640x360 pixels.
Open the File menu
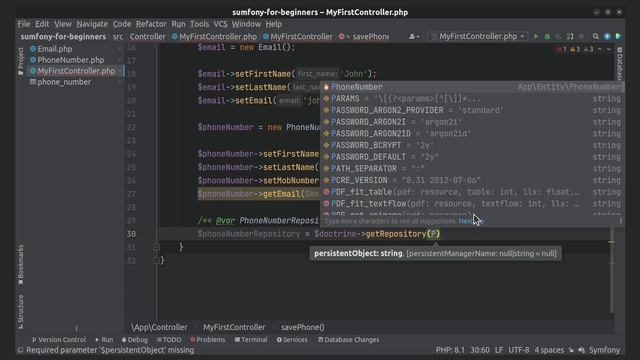point(24,24)
